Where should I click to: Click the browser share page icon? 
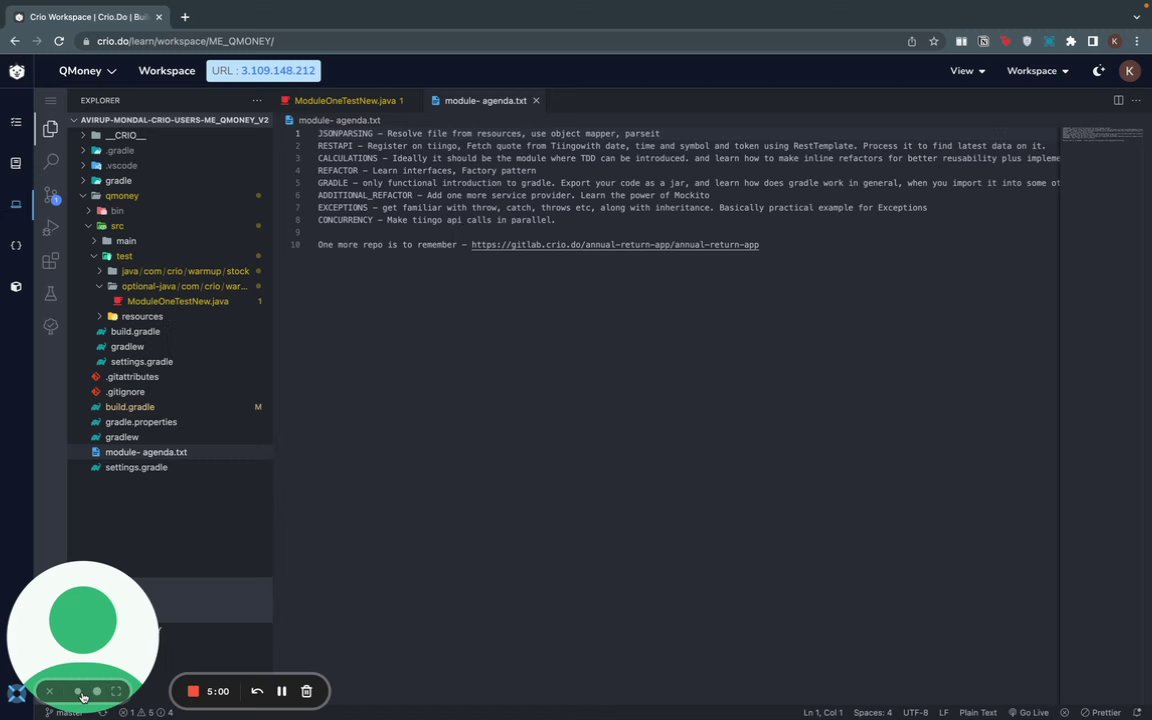click(912, 41)
